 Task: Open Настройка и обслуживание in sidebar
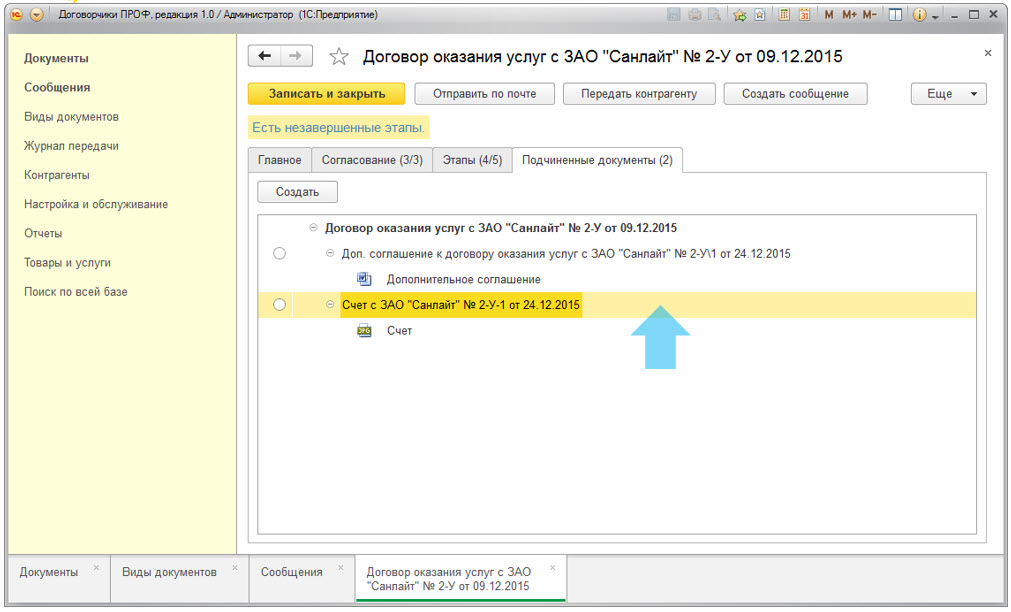point(96,204)
